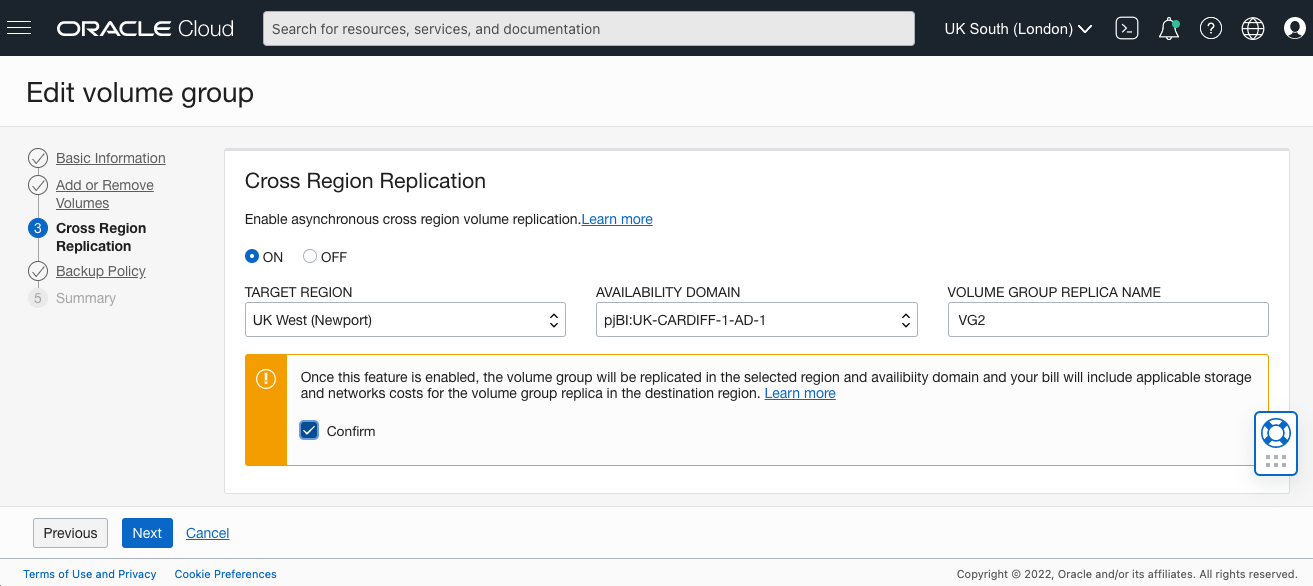Click the Next button
The height and width of the screenshot is (586, 1313).
tap(147, 533)
